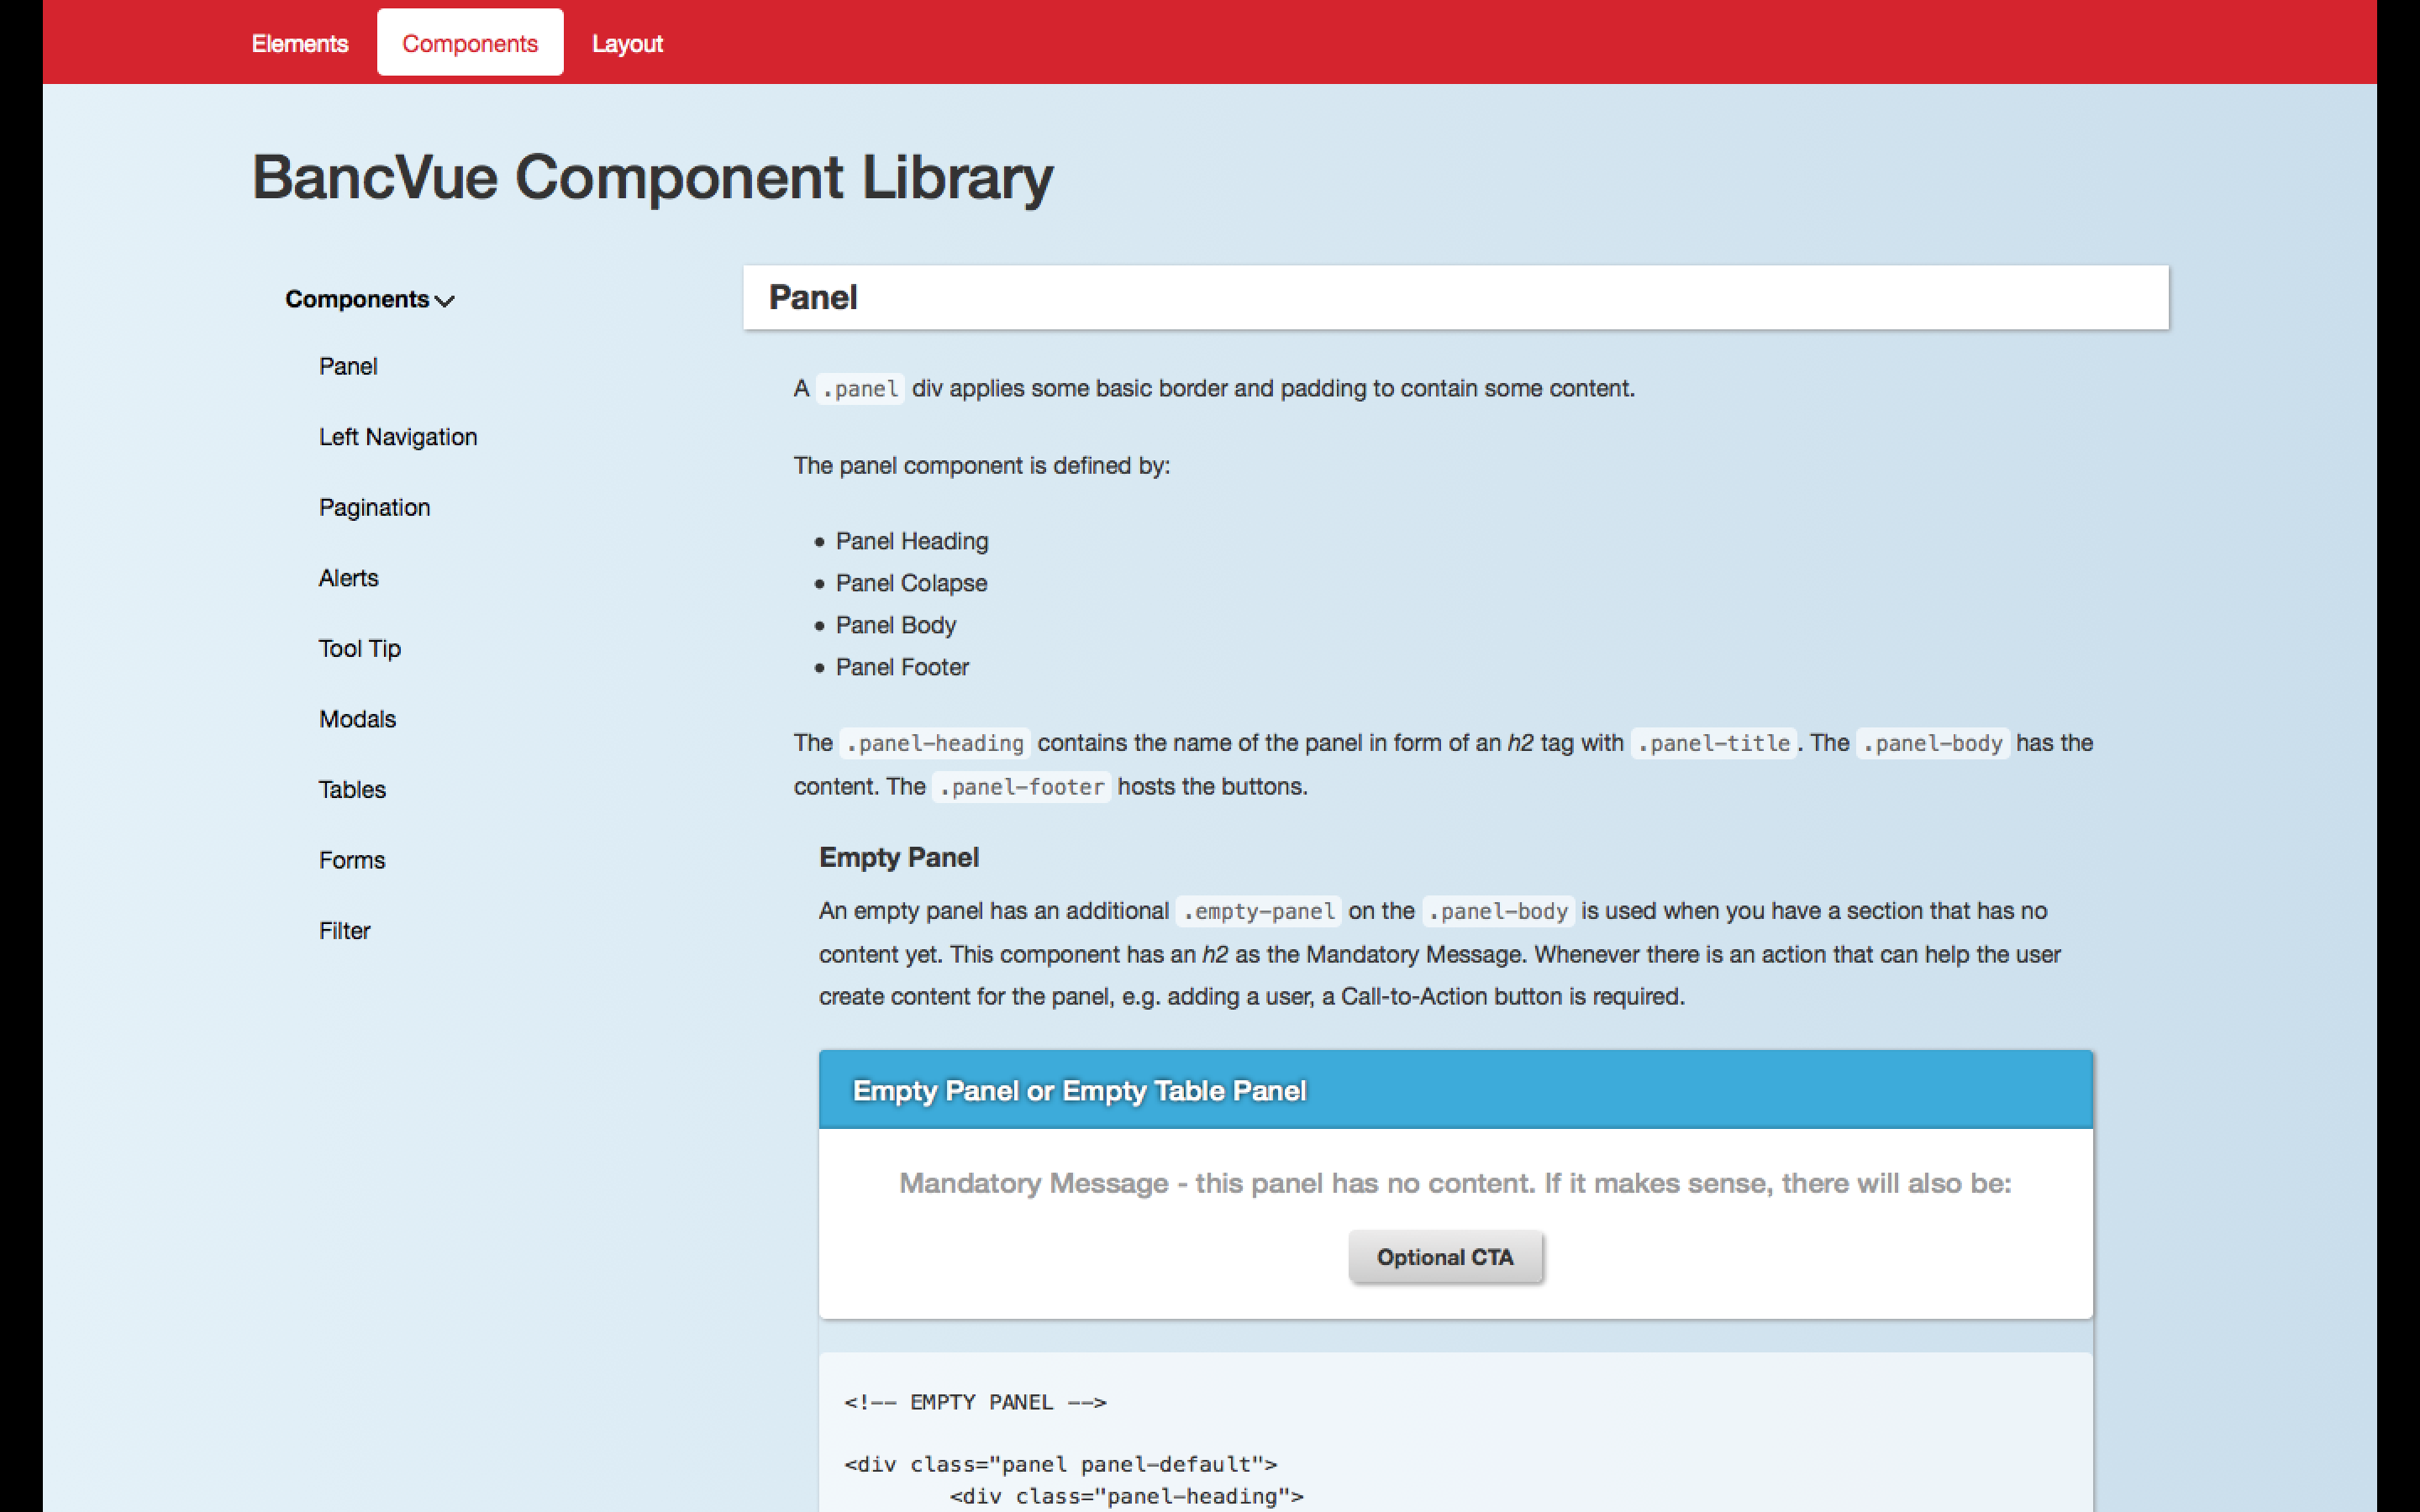Click the Mandatory Message text
The height and width of the screenshot is (1512, 2420).
pos(1455,1183)
